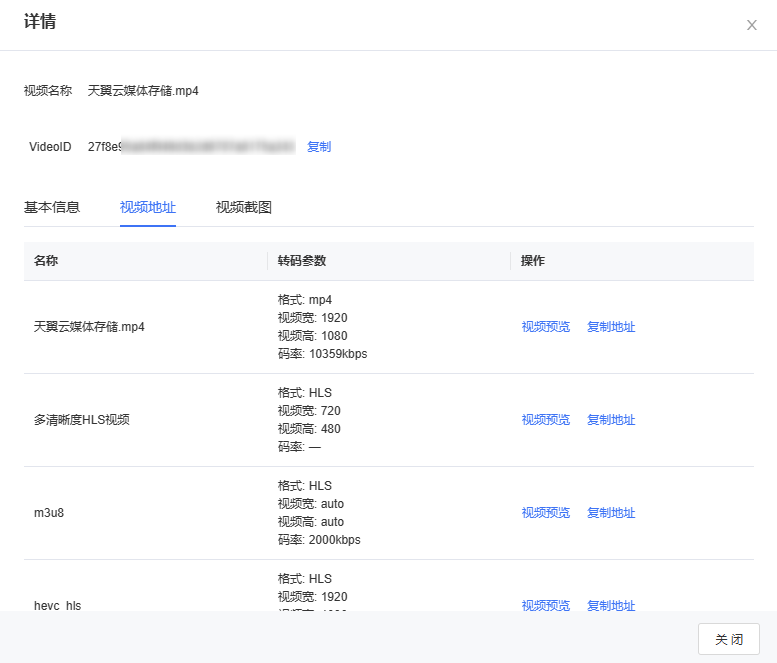Select the m3u8 name cell in the table

point(49,513)
